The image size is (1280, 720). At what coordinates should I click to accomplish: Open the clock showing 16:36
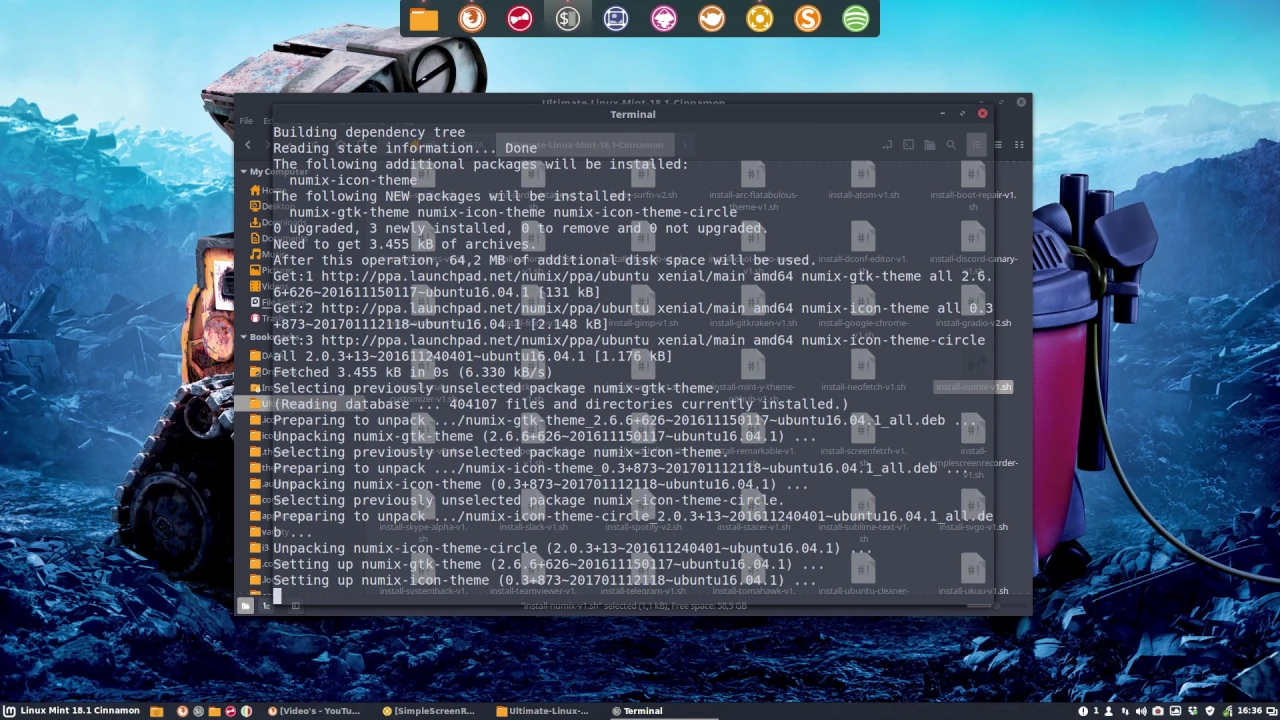pyautogui.click(x=1249, y=711)
